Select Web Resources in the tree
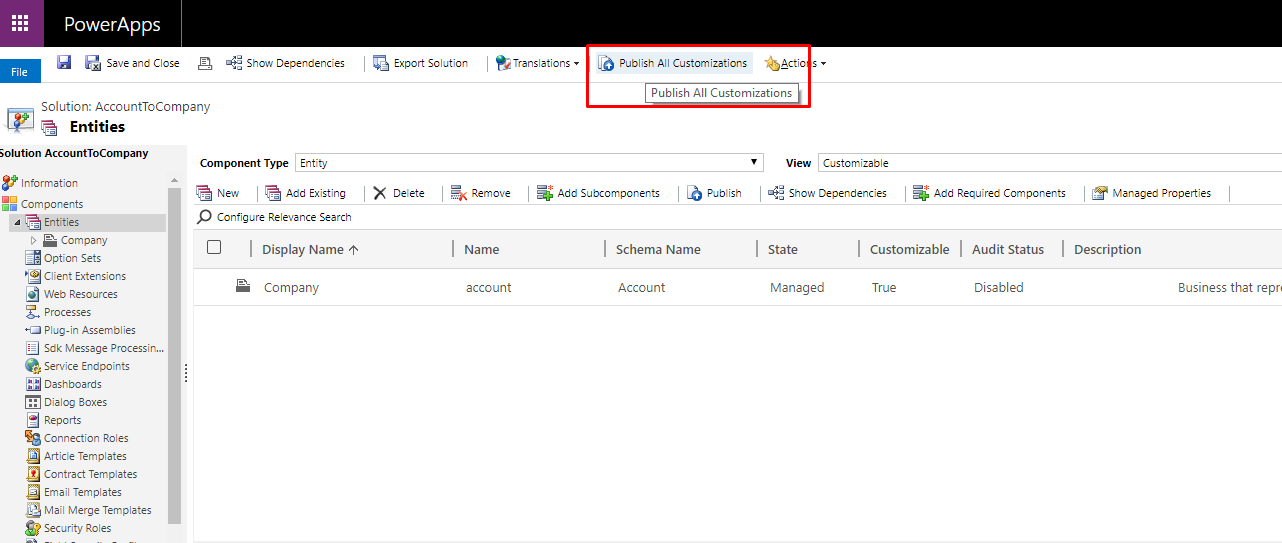This screenshot has height=543, width=1282. coord(80,294)
